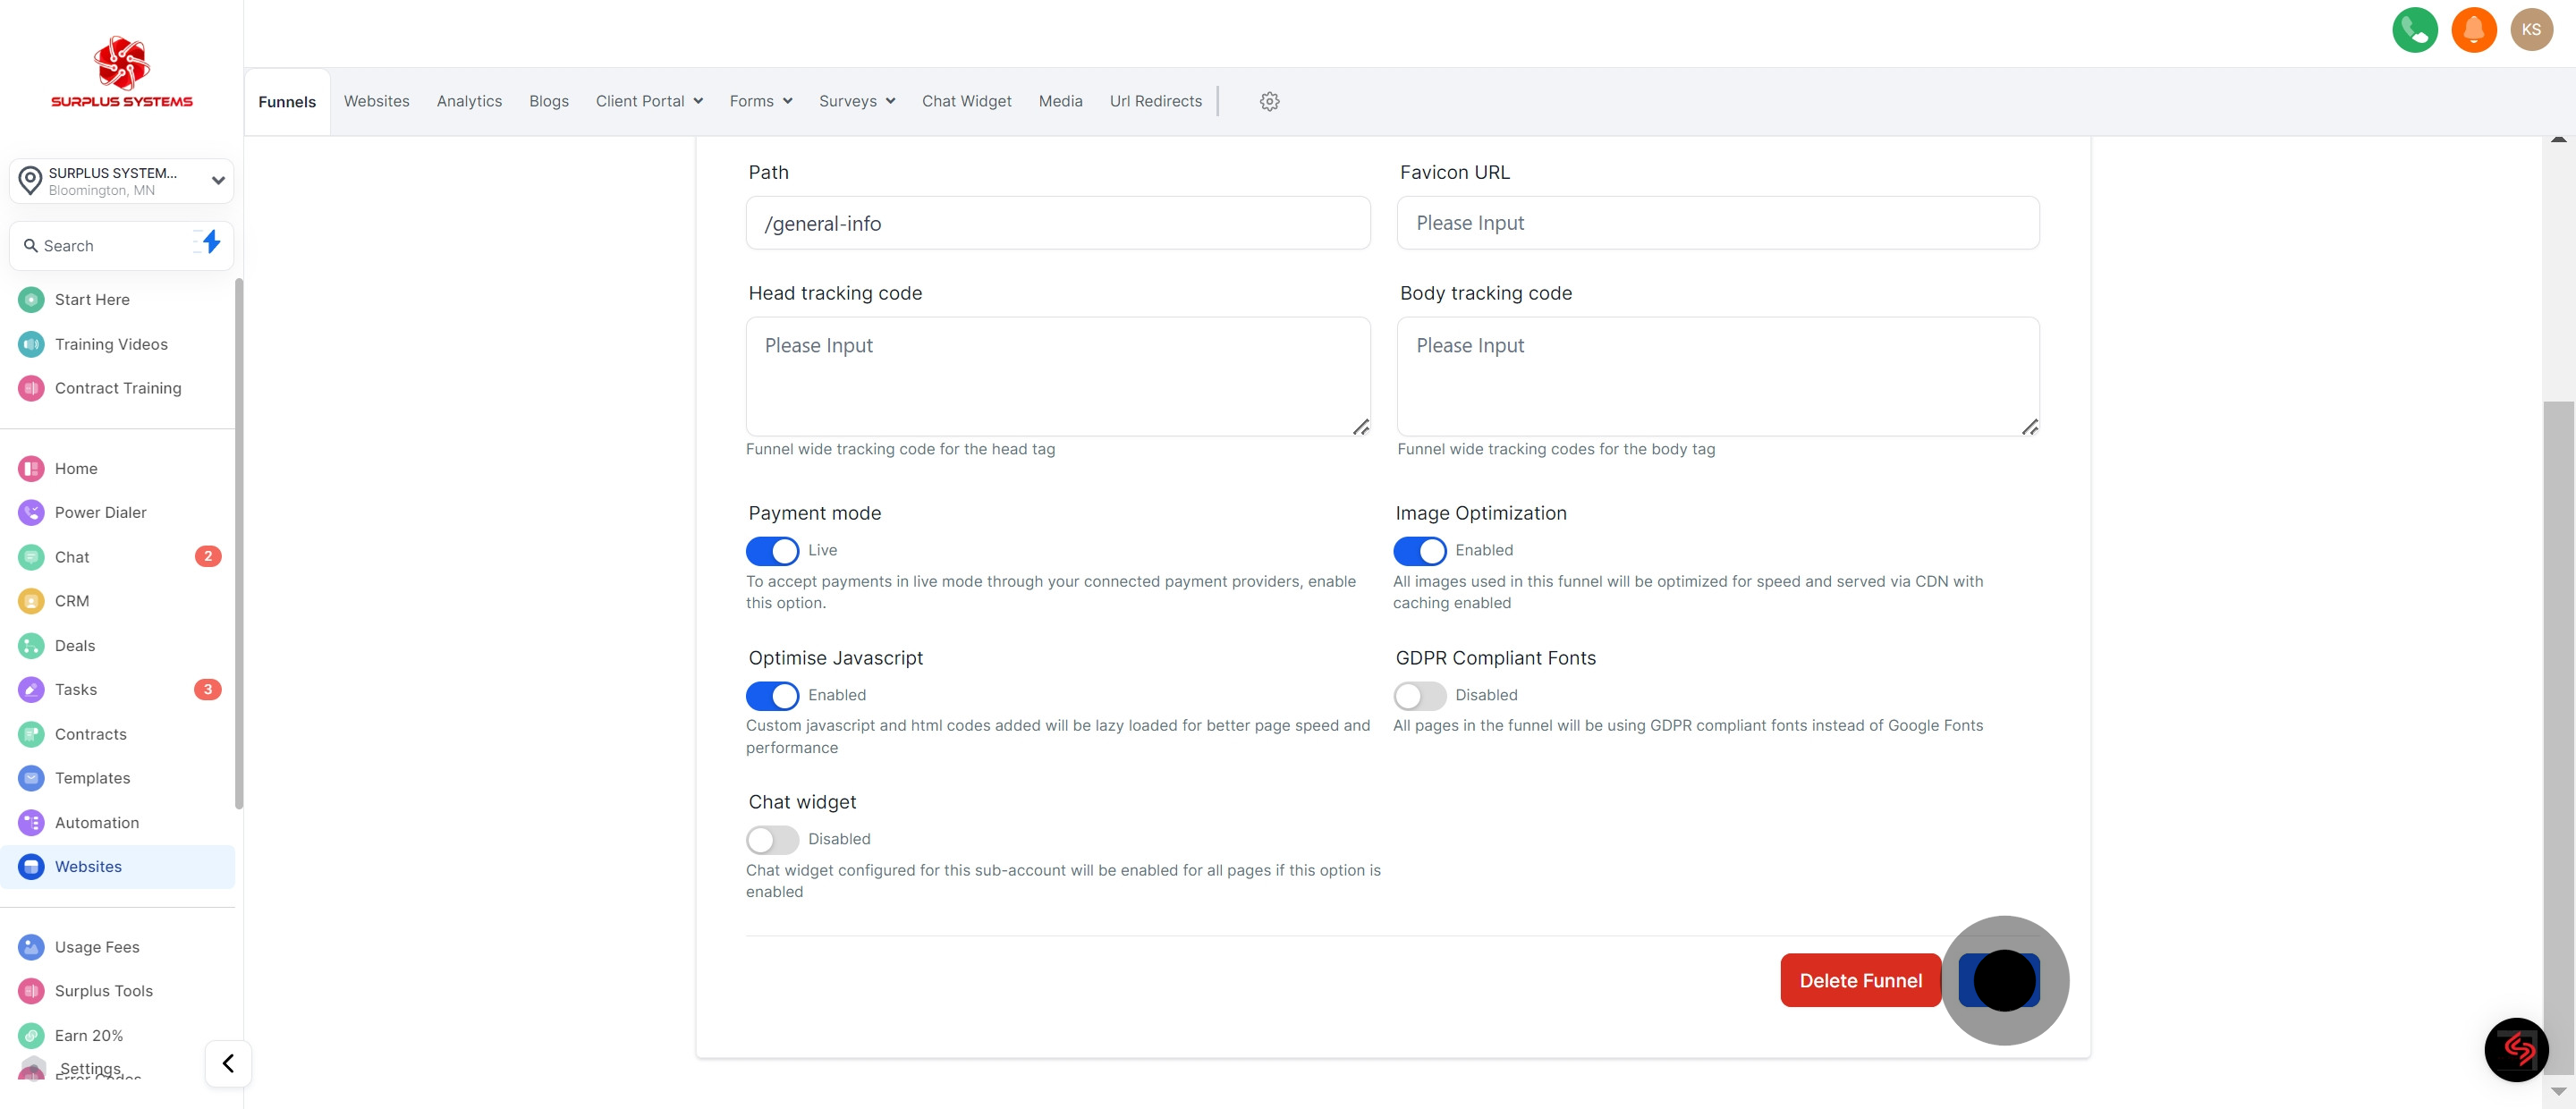Screen dimensions: 2576x1109
Task: Click the KS user avatar
Action: click(x=2531, y=30)
